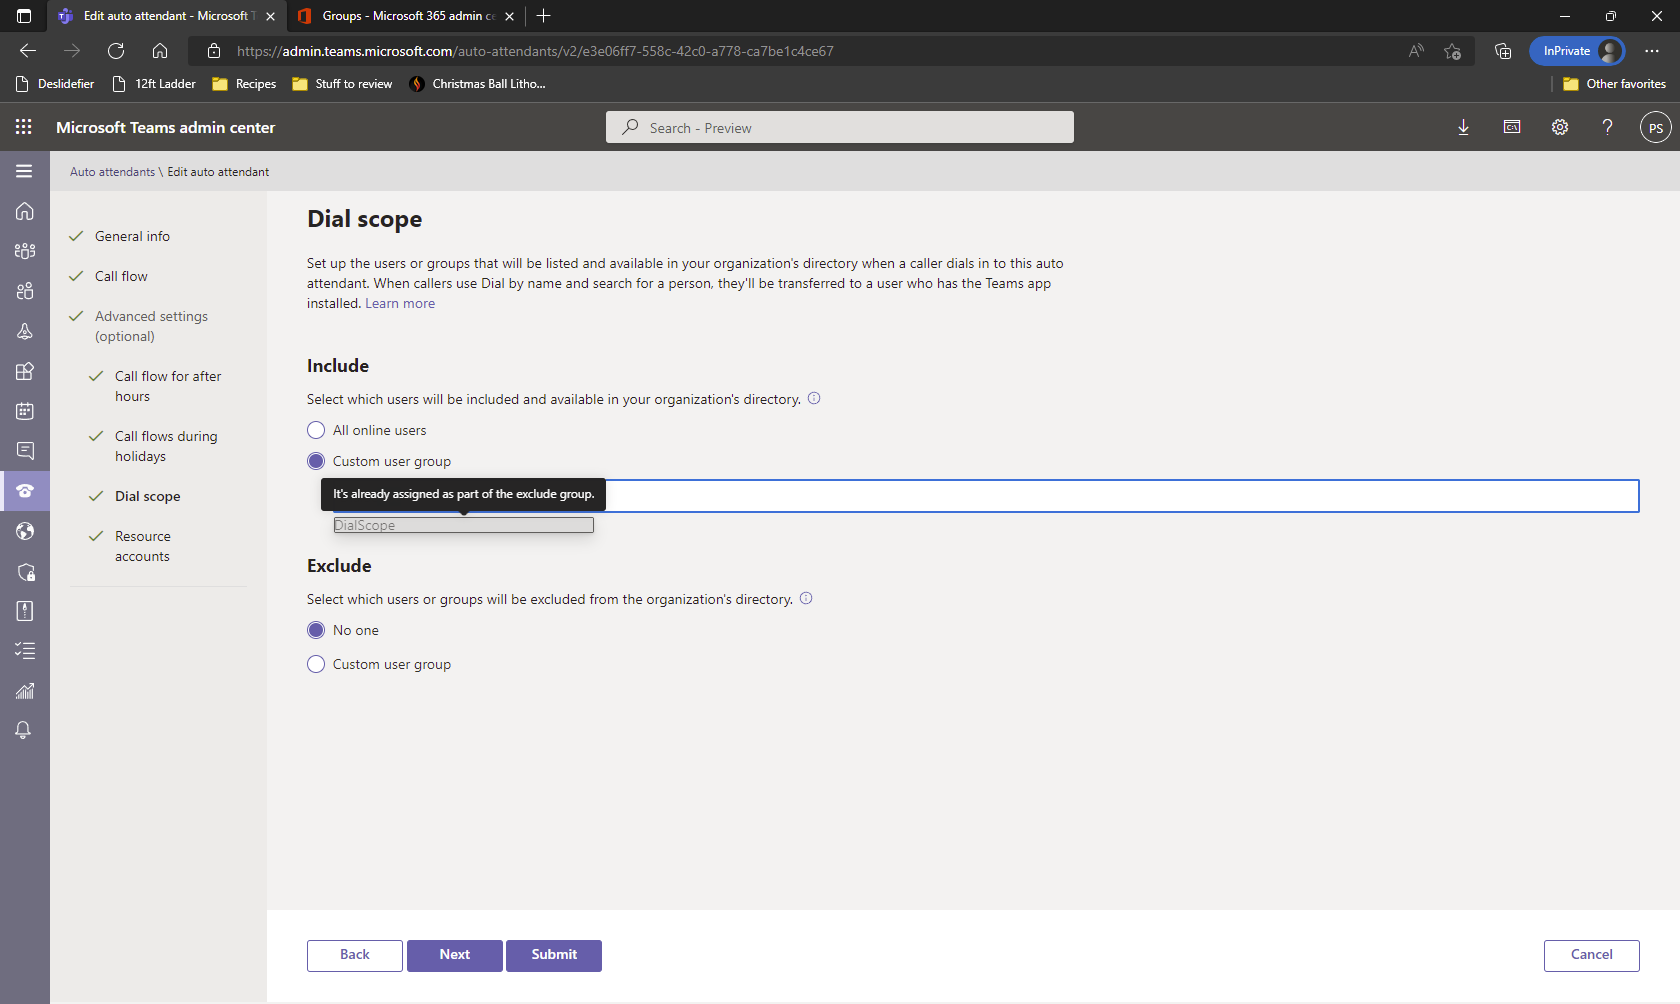Select Custom user group under Include
Screen dimensions: 1680x1004
tap(379, 461)
